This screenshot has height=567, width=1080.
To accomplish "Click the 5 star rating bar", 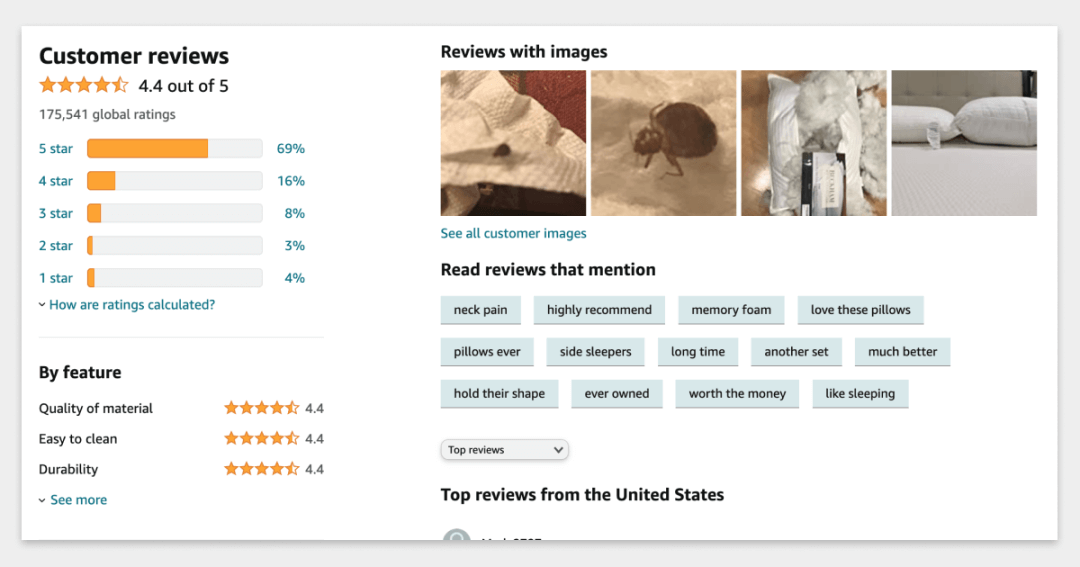I will click(175, 149).
